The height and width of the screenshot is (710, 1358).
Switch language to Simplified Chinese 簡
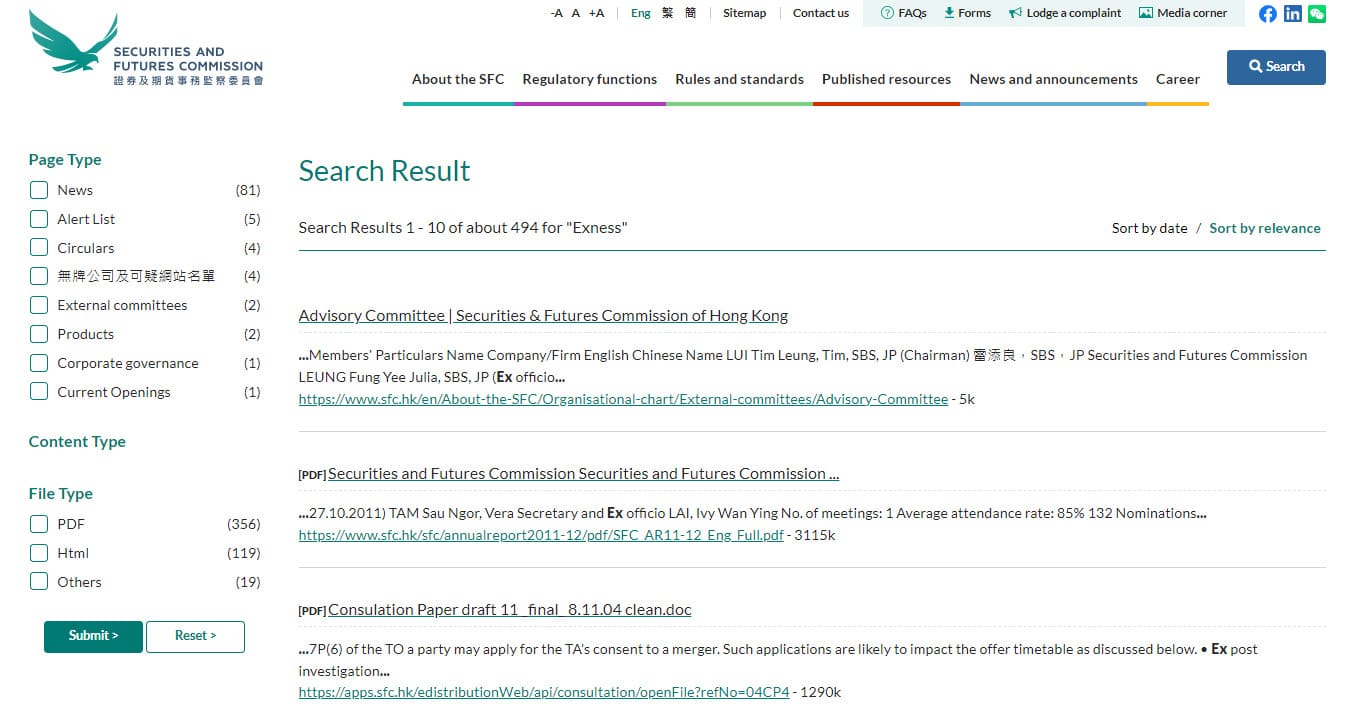pyautogui.click(x=690, y=13)
